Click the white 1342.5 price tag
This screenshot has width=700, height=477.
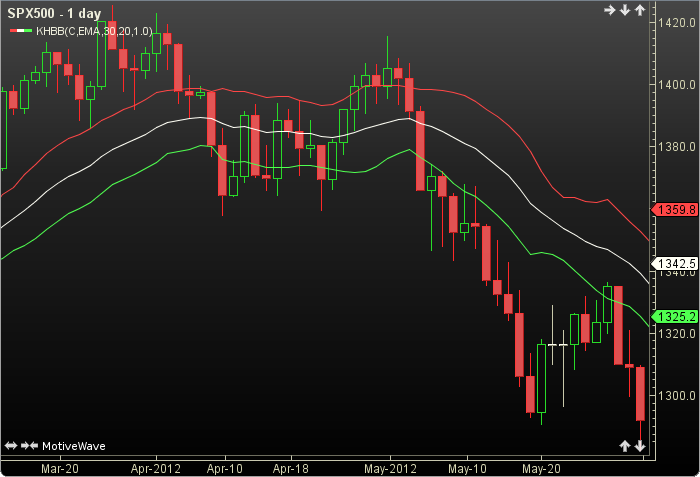coord(675,264)
